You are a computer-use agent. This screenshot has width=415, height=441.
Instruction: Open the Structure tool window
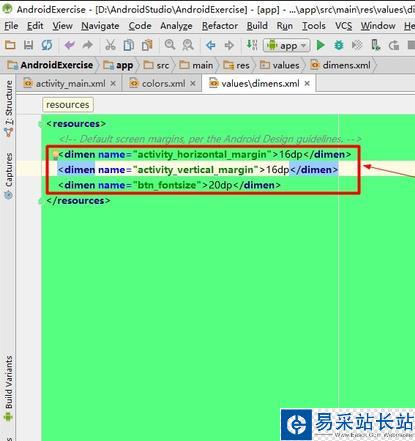(x=8, y=108)
